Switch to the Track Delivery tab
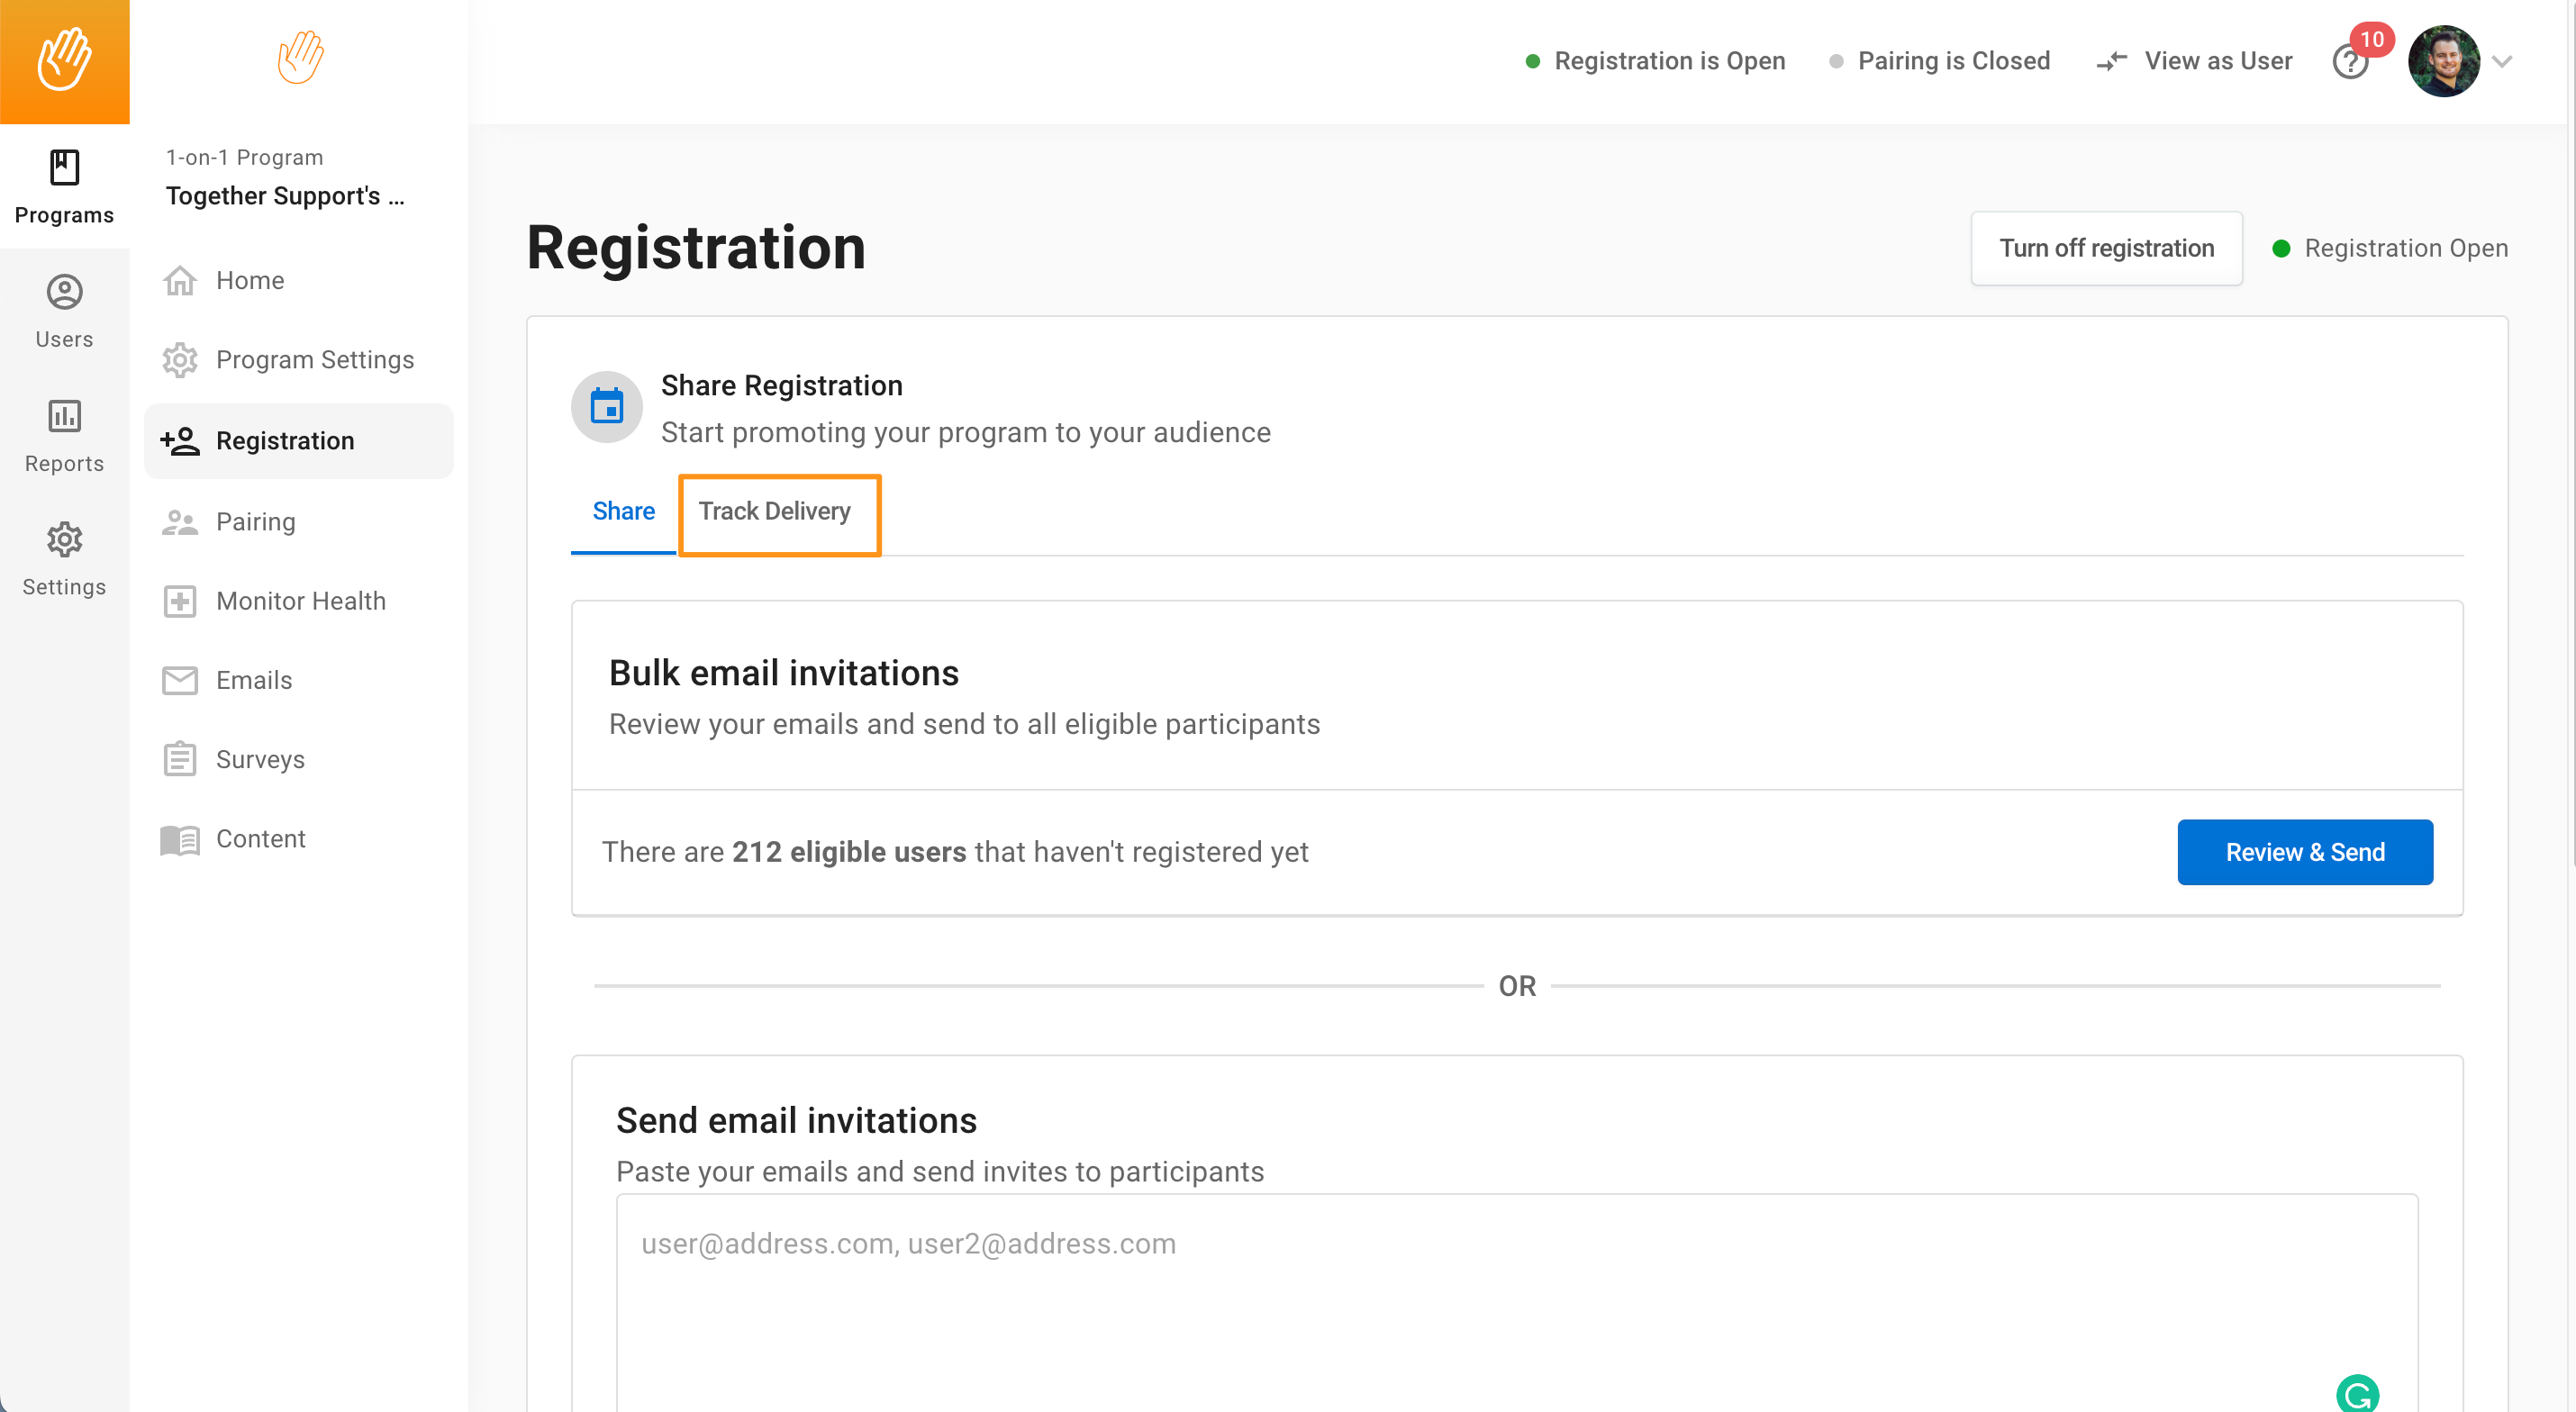2576x1412 pixels. coord(774,511)
